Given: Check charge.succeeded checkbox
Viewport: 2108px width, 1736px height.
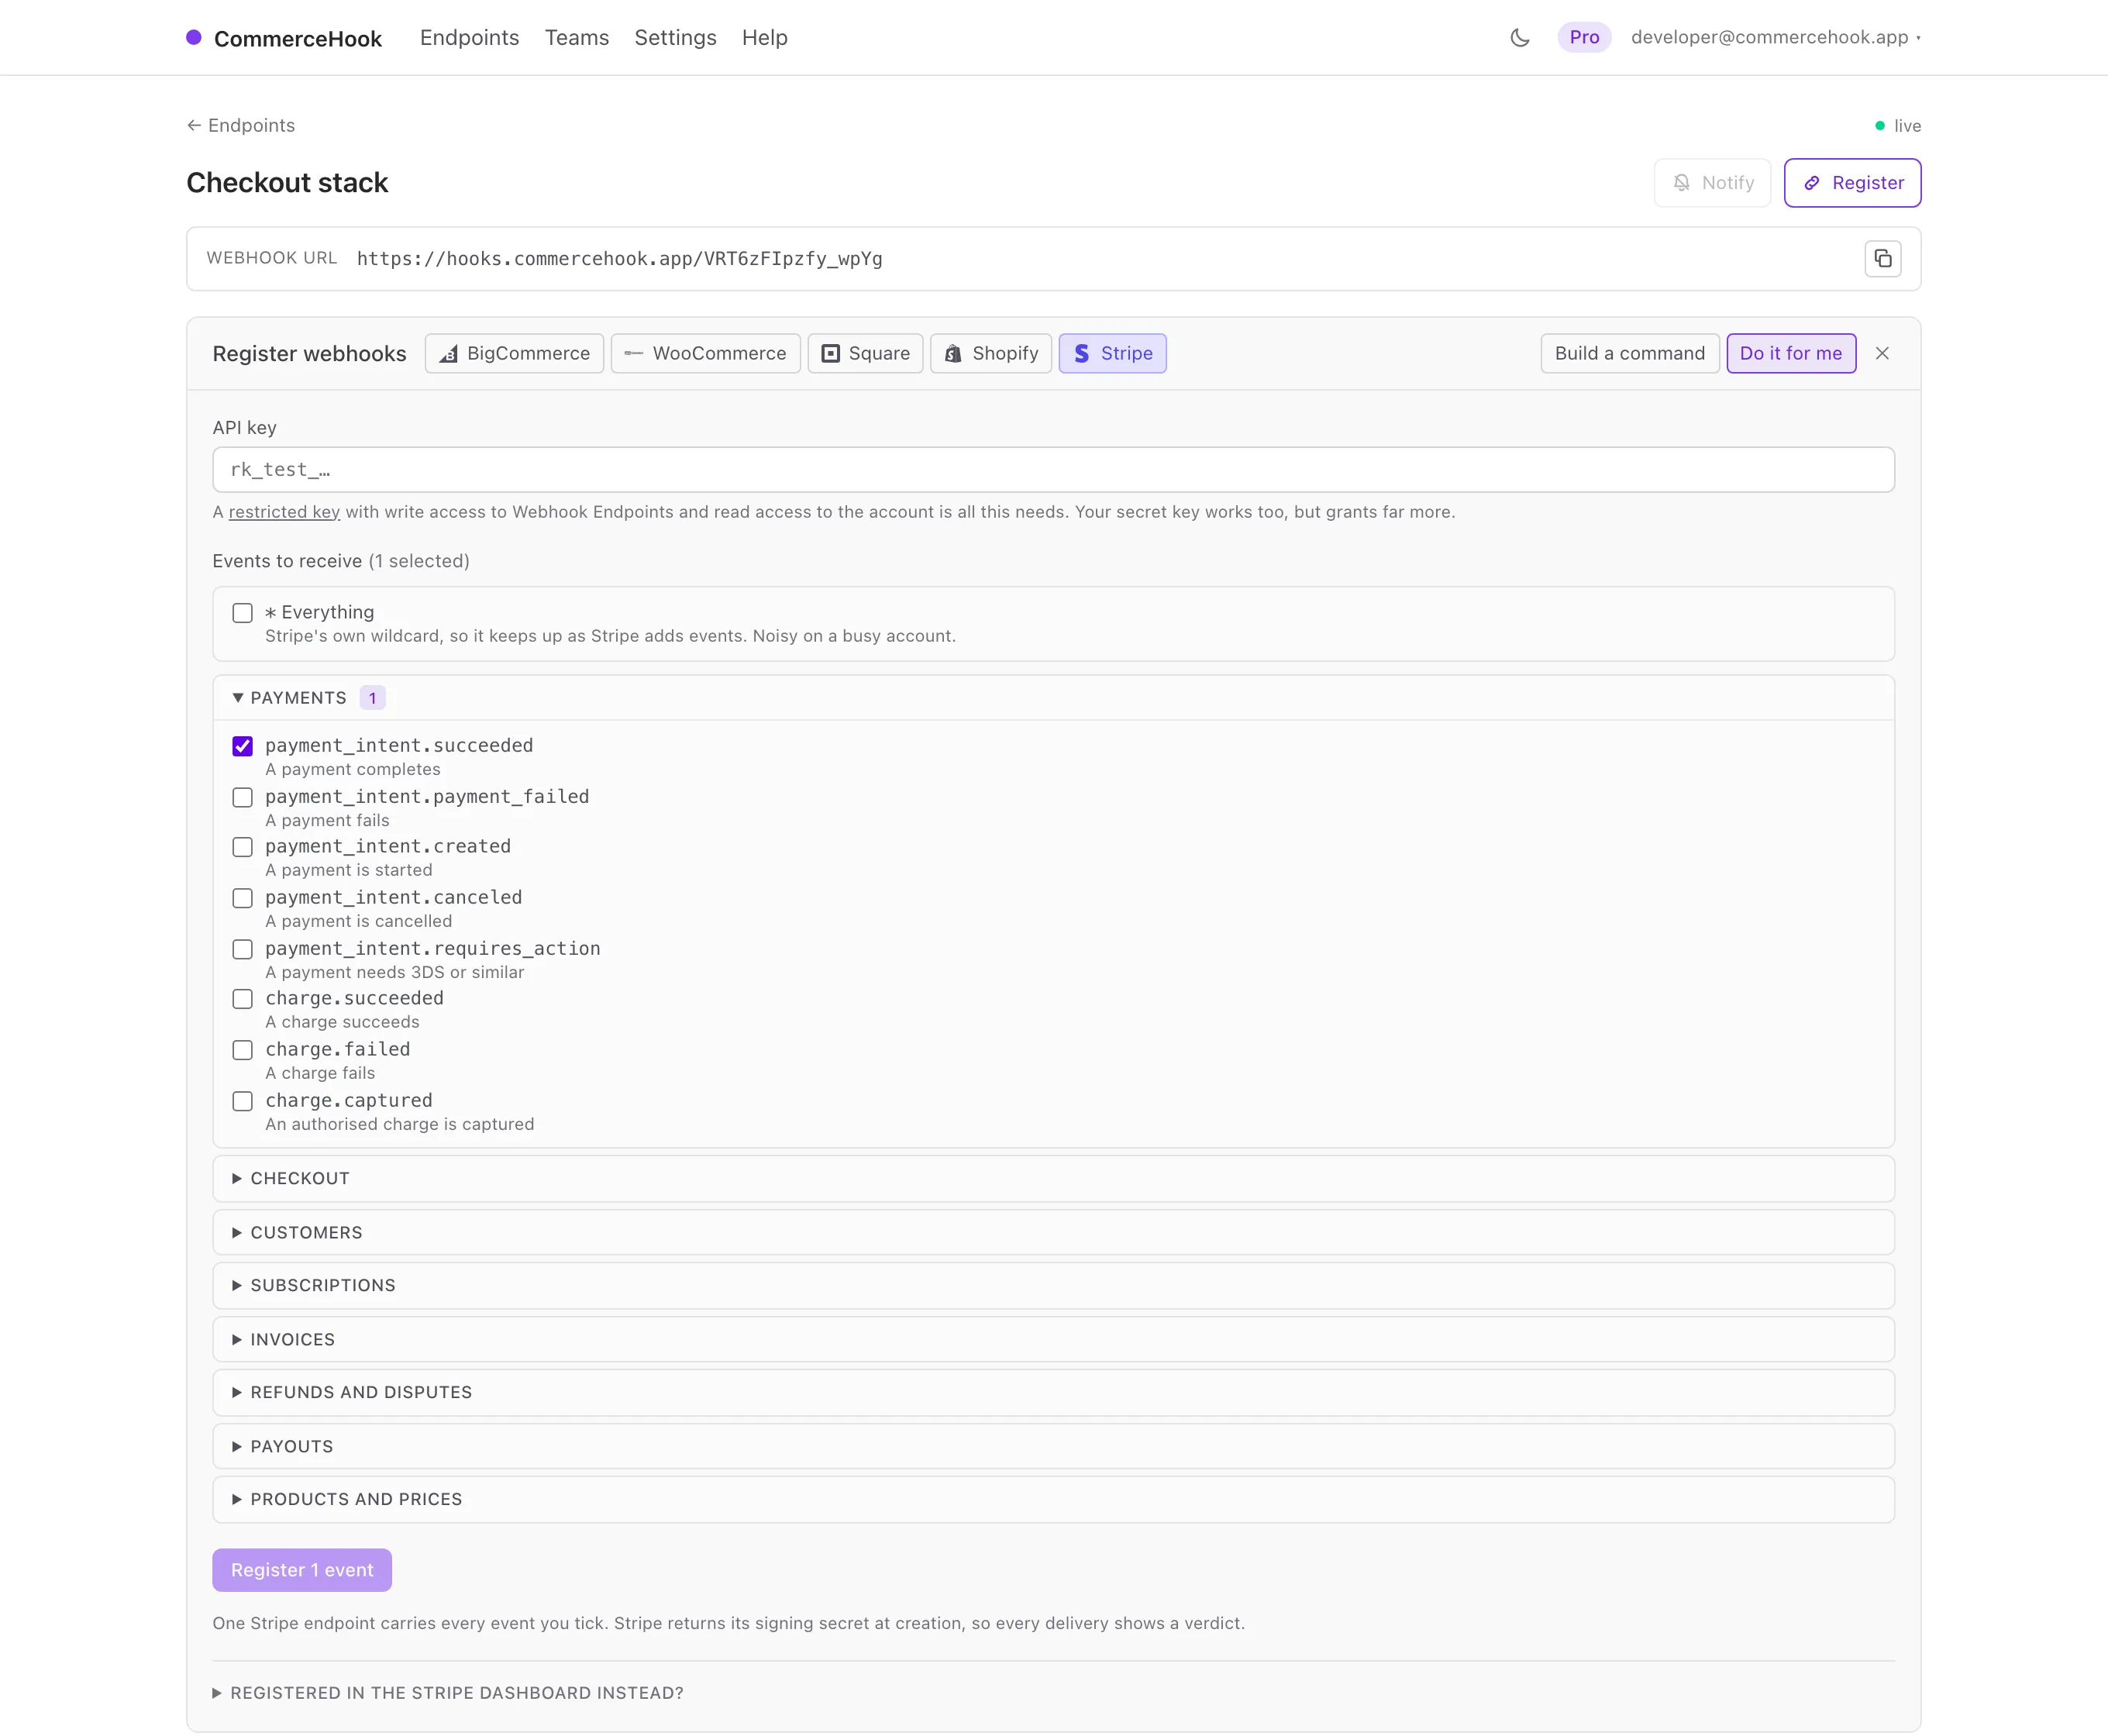Looking at the screenshot, I should (242, 999).
